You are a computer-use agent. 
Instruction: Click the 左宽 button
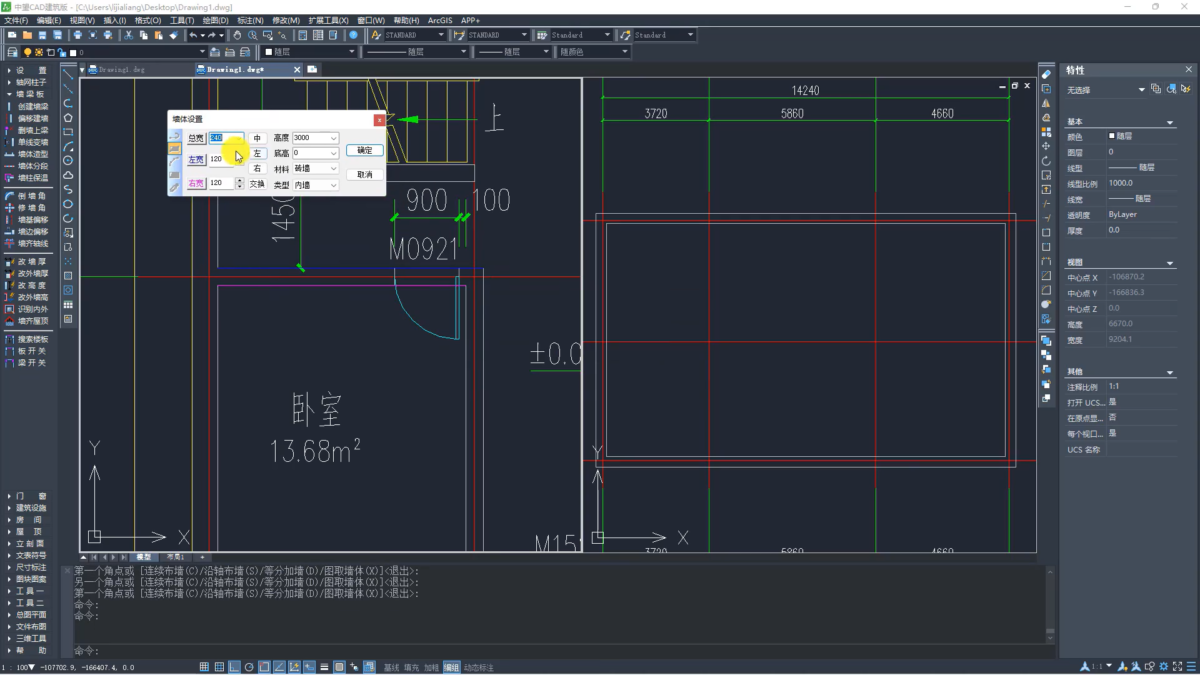click(196, 159)
